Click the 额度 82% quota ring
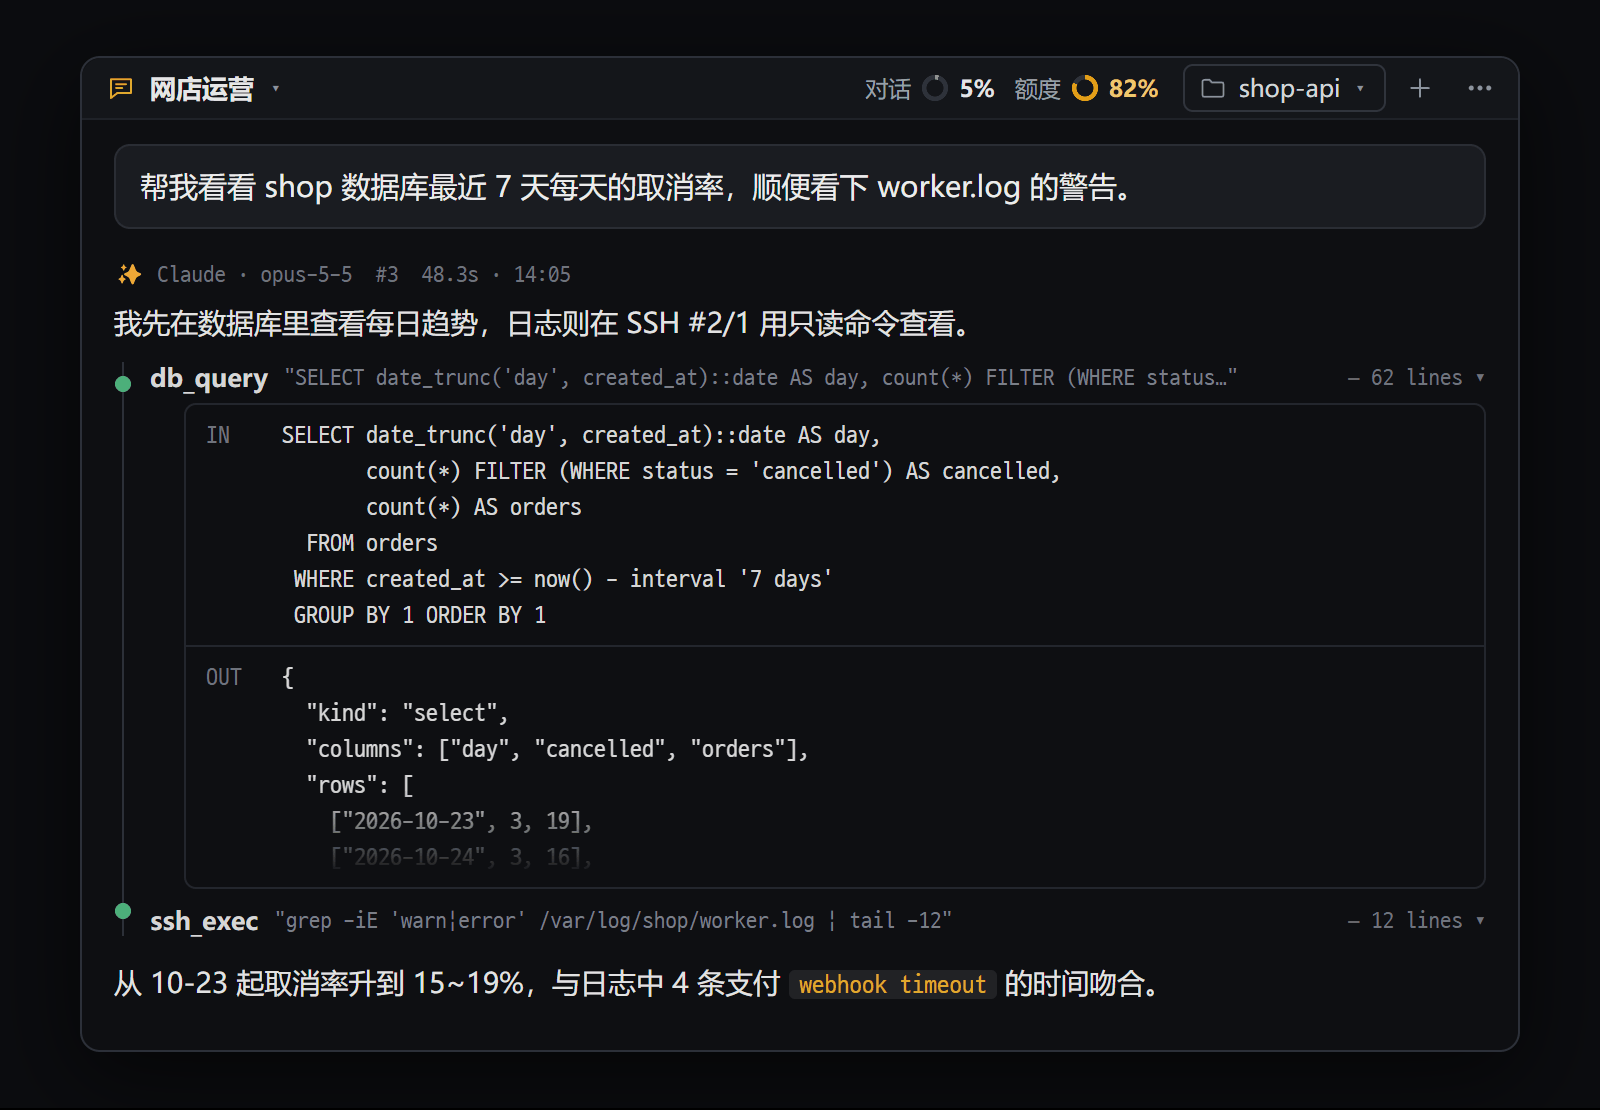The image size is (1600, 1110). [x=1084, y=88]
